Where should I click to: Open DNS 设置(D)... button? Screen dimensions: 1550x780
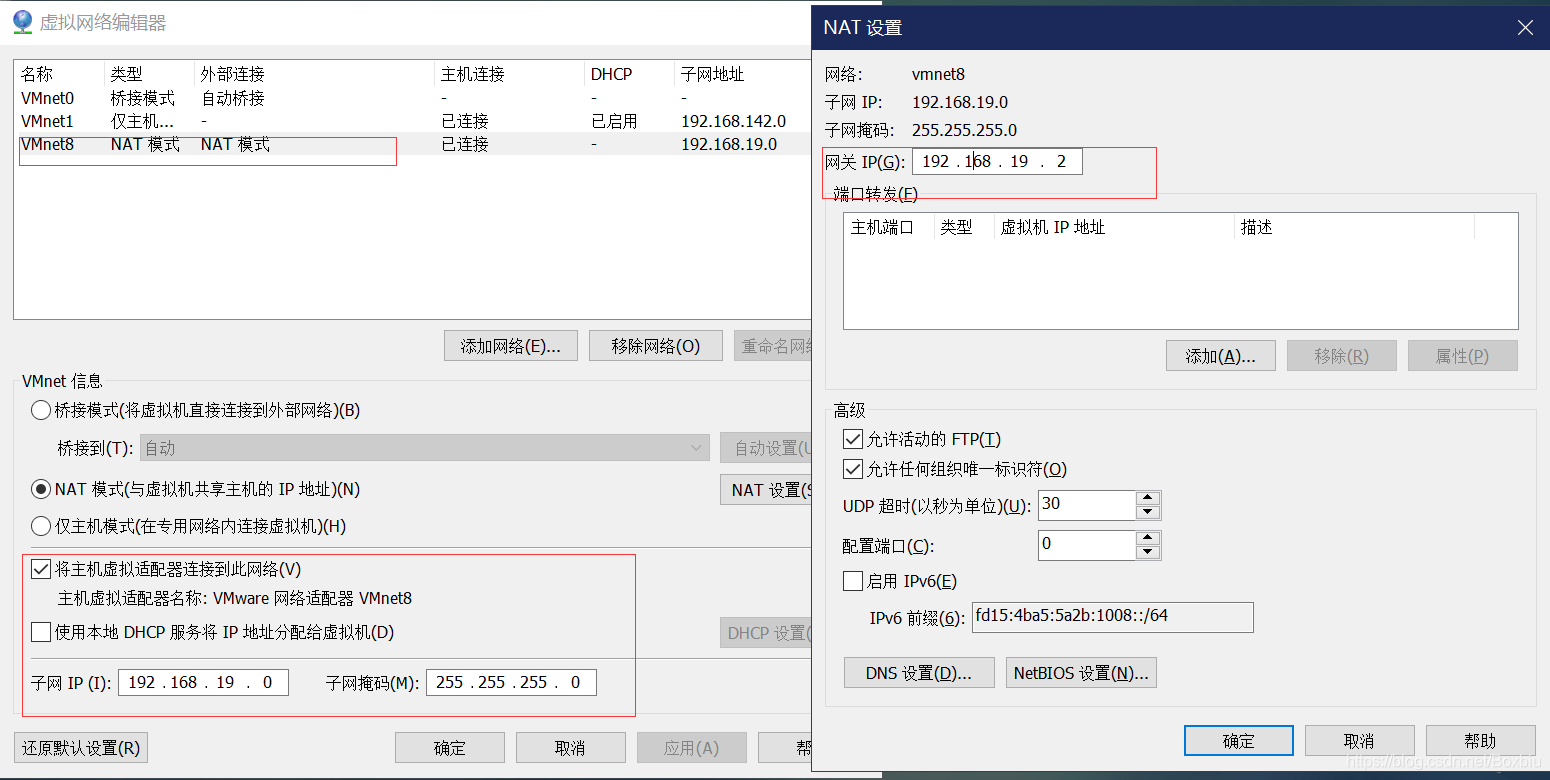tap(919, 673)
